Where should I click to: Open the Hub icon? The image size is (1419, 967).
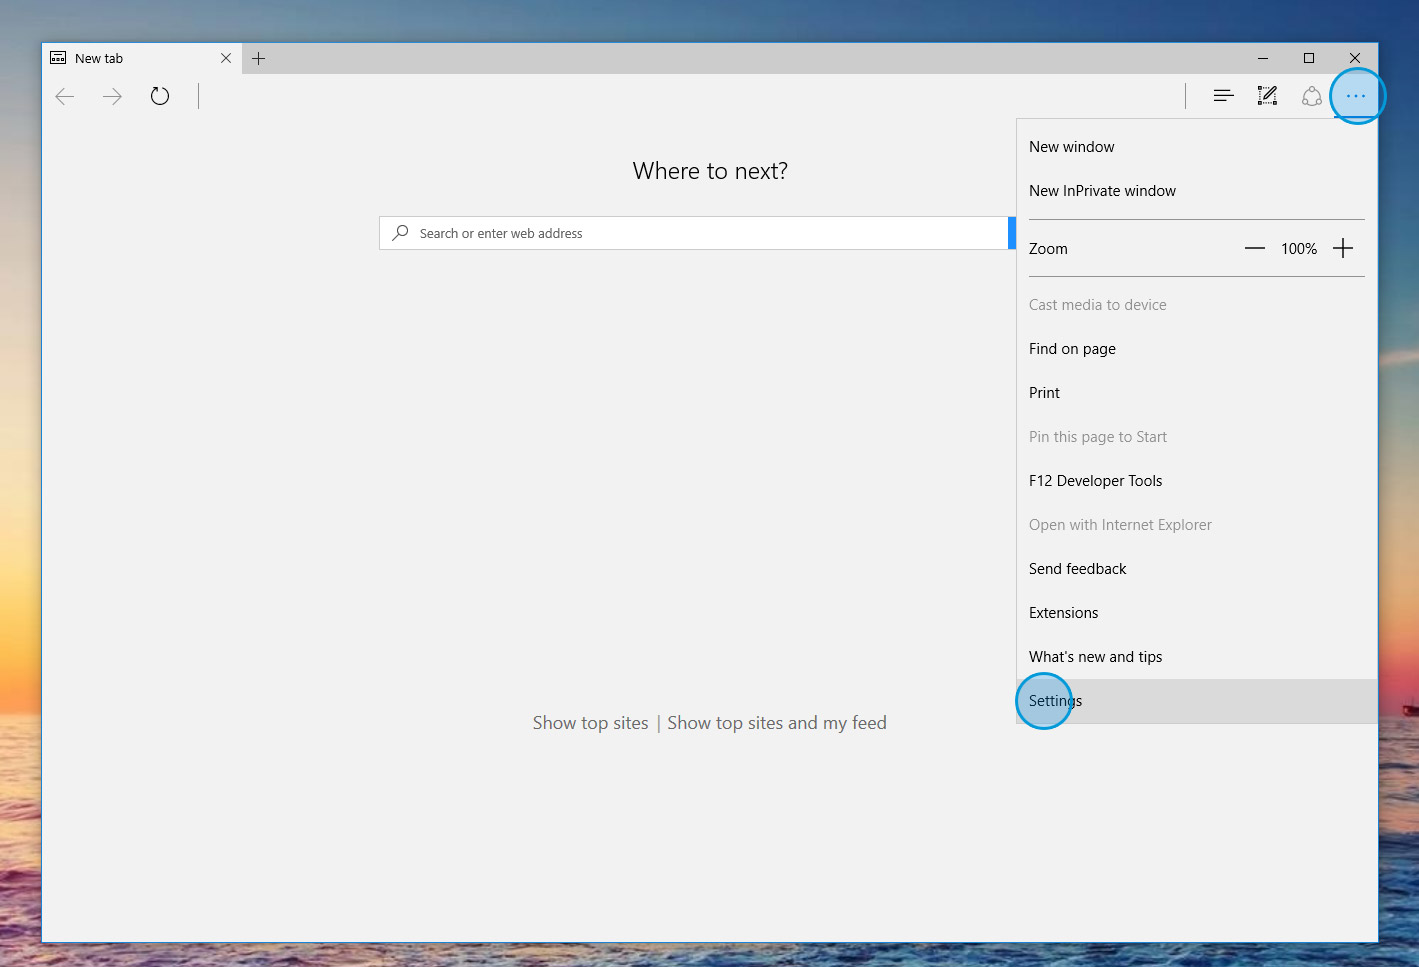point(1223,96)
